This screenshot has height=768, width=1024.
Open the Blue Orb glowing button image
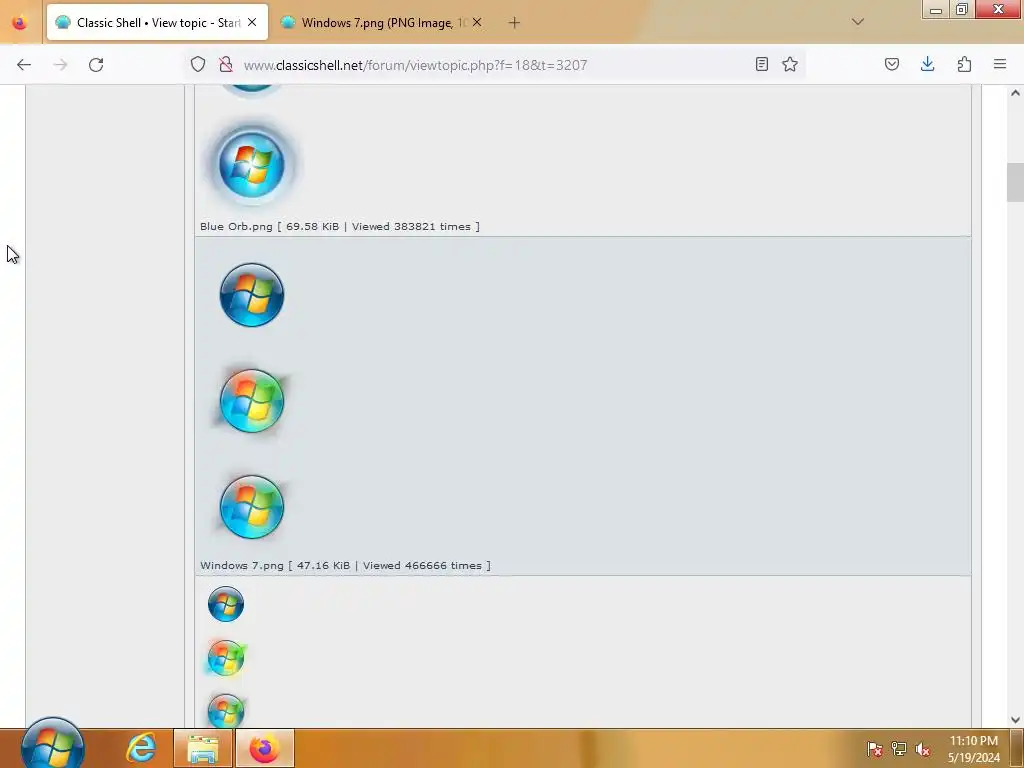coord(251,163)
